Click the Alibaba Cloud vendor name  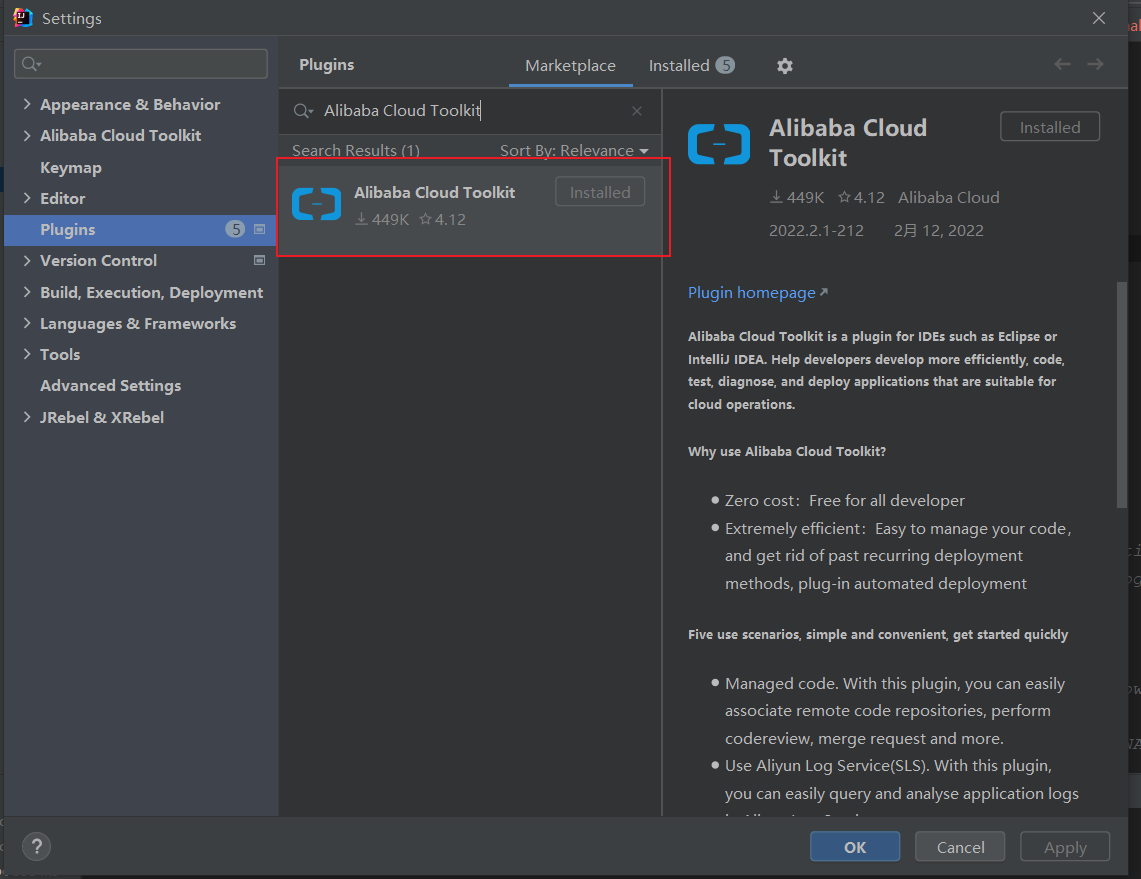click(948, 197)
